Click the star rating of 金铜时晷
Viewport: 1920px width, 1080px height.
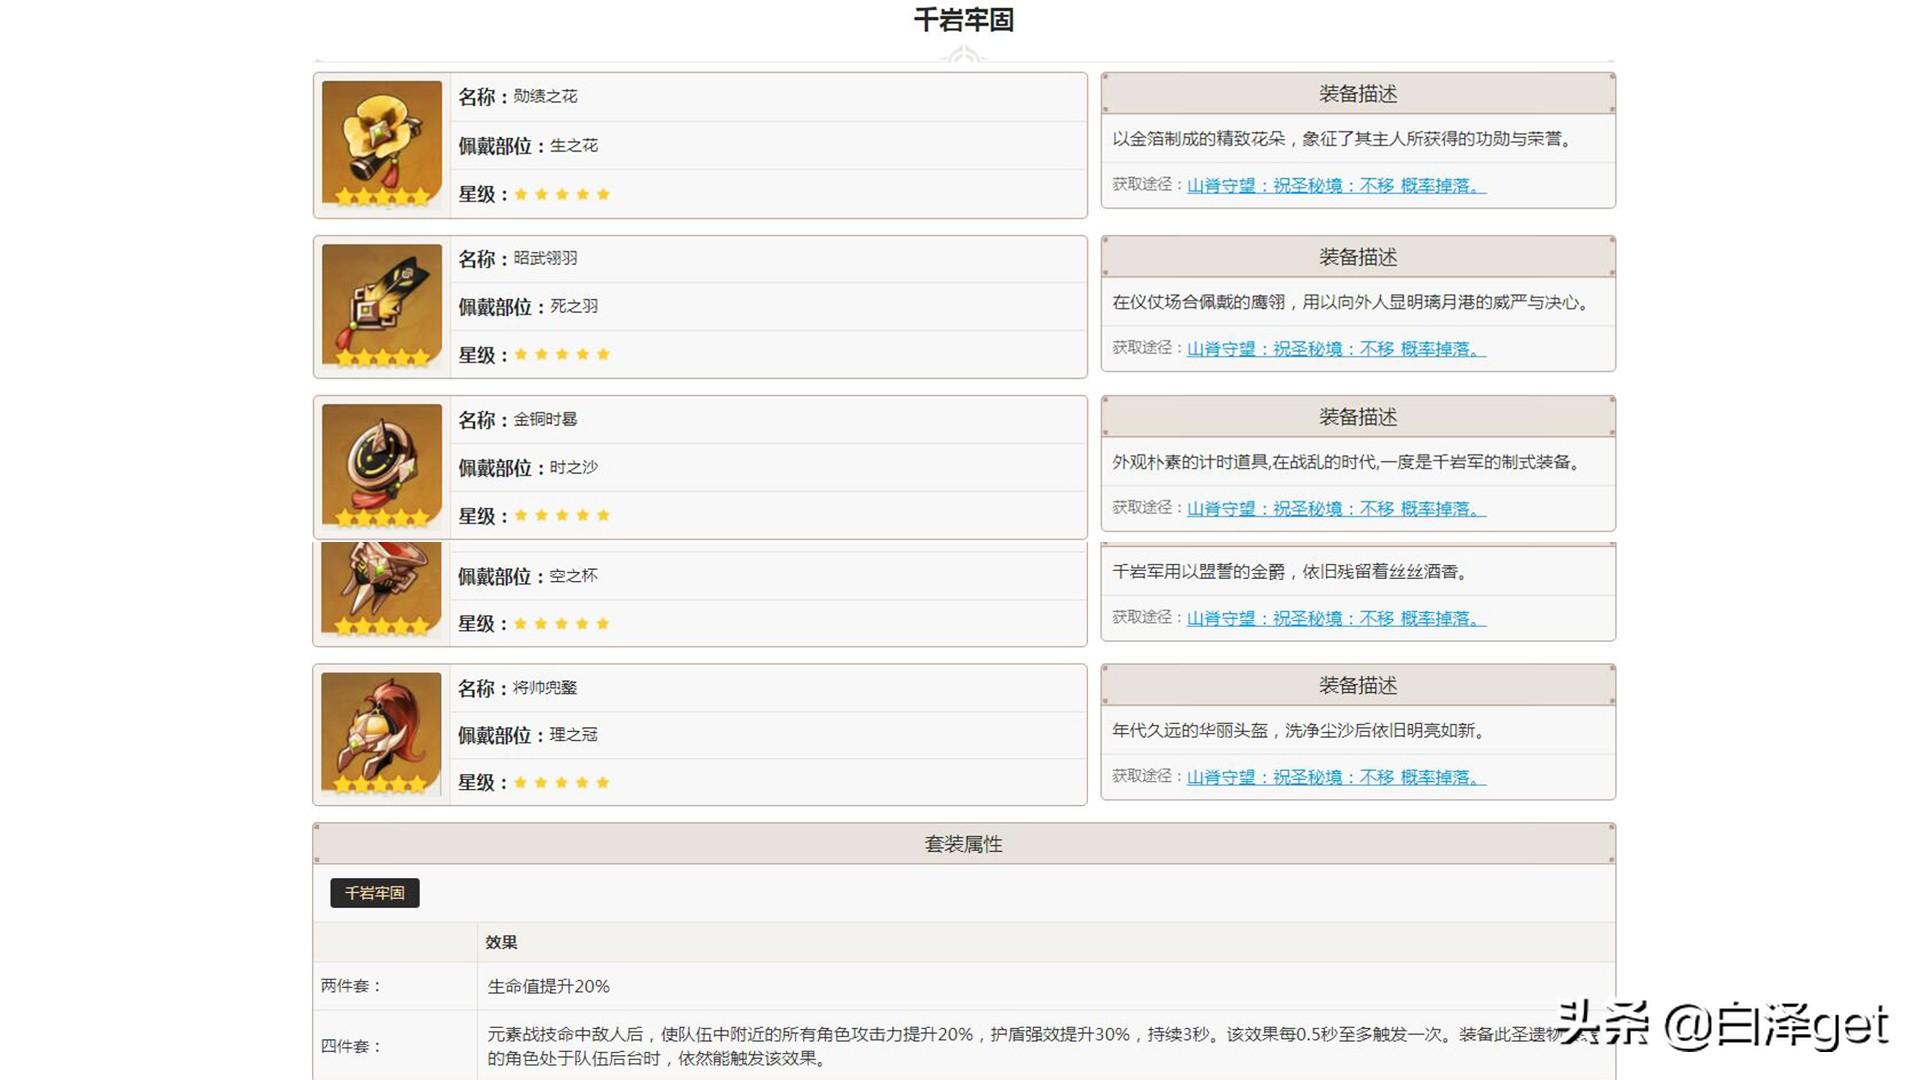click(562, 515)
